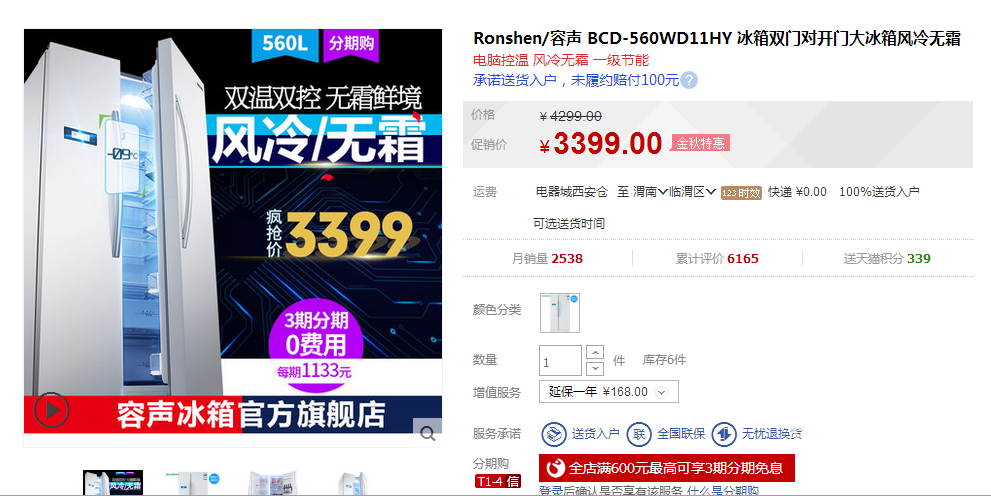Open the 延保一年 value-added service dropdown
The image size is (991, 496).
point(609,392)
